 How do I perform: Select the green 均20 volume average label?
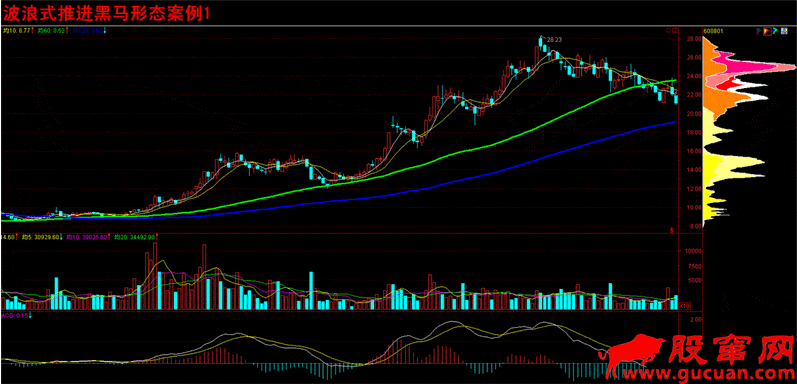(x=135, y=237)
